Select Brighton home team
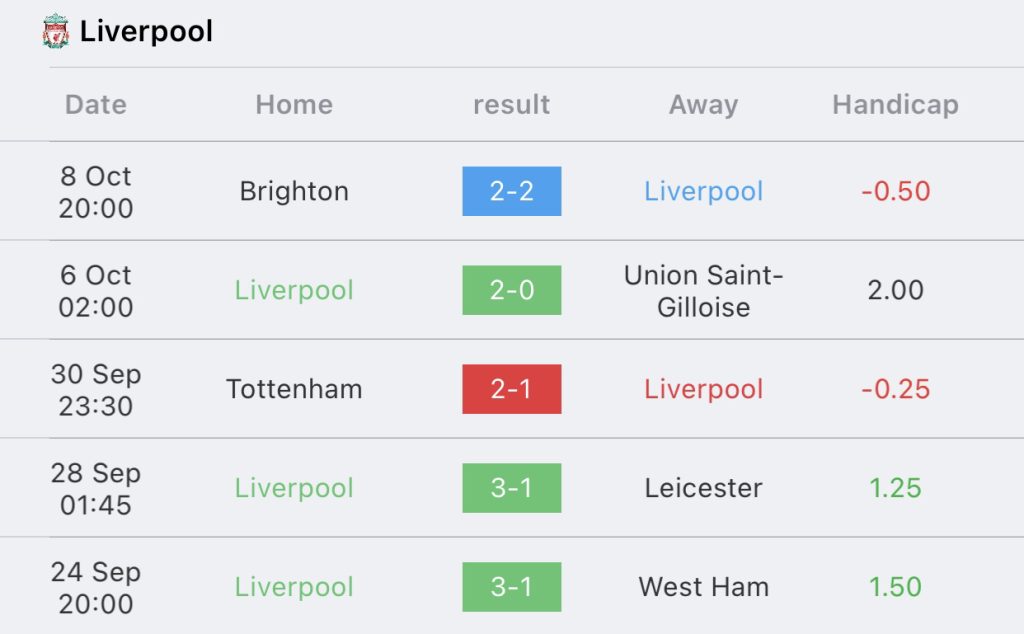This screenshot has height=634, width=1024. [x=294, y=191]
